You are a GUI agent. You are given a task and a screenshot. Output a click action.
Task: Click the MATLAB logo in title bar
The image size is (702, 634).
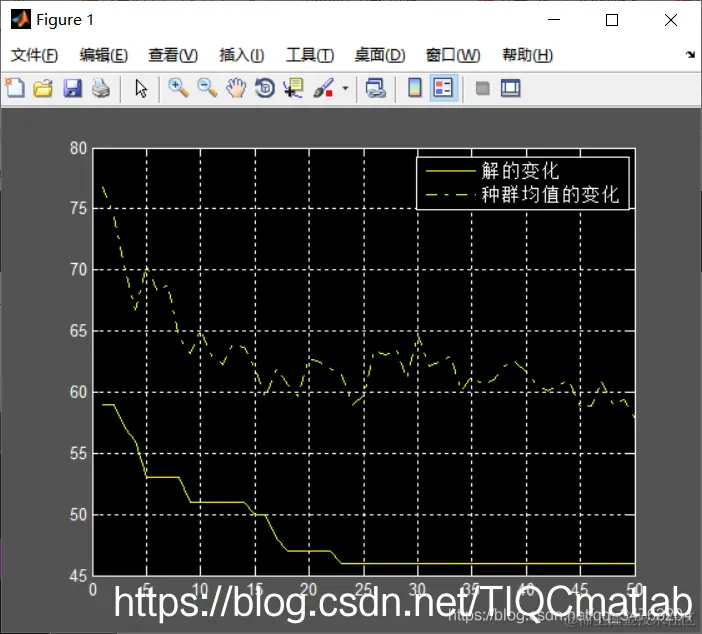pyautogui.click(x=21, y=19)
